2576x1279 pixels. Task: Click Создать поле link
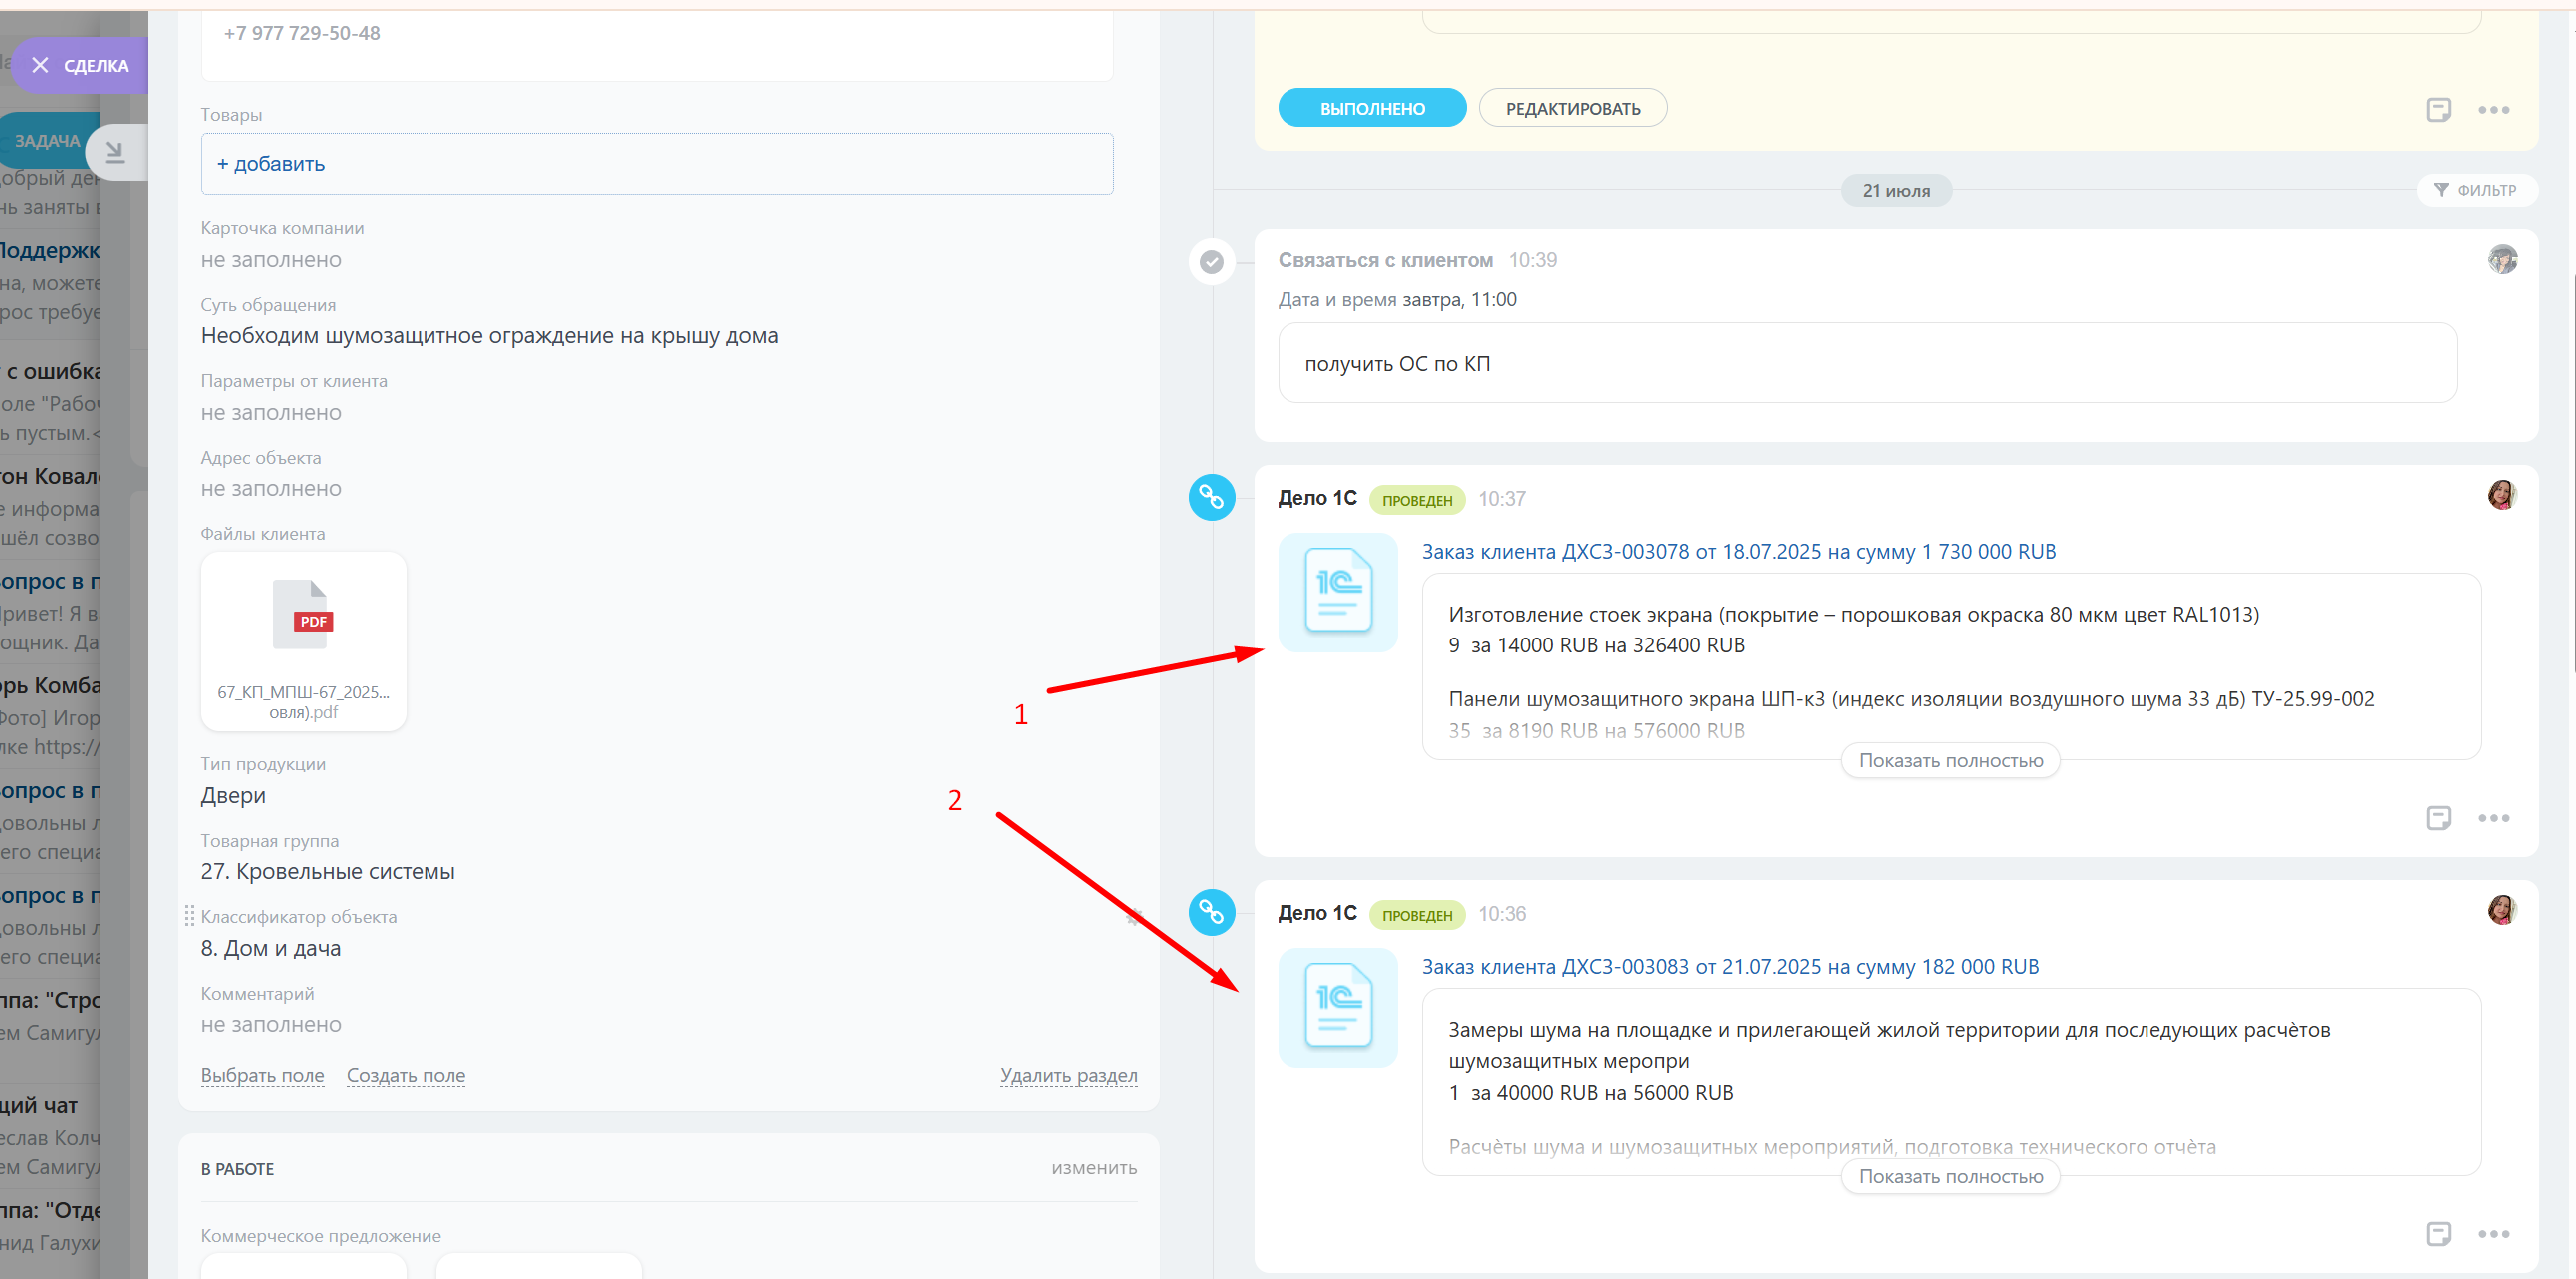406,1076
